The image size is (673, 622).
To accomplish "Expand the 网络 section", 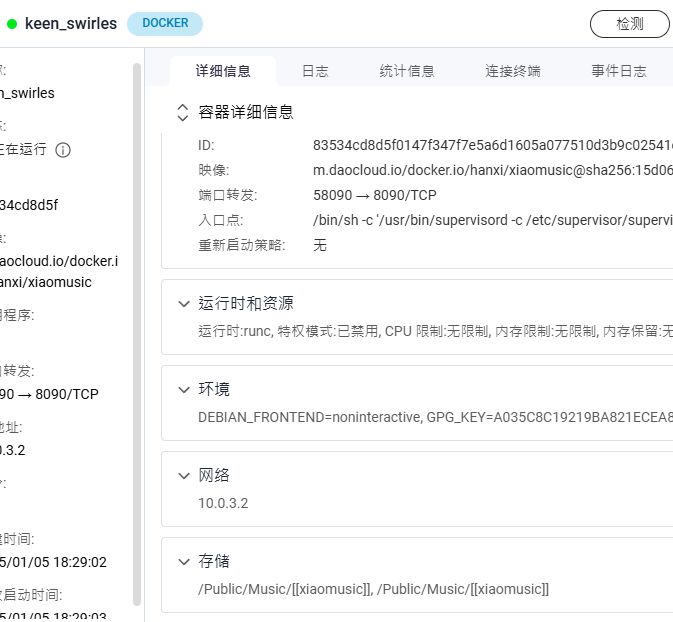I will click(183, 475).
